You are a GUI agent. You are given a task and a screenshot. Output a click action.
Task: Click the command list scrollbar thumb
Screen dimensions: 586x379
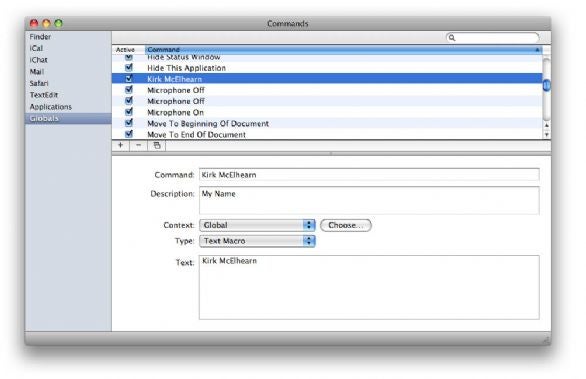[546, 86]
